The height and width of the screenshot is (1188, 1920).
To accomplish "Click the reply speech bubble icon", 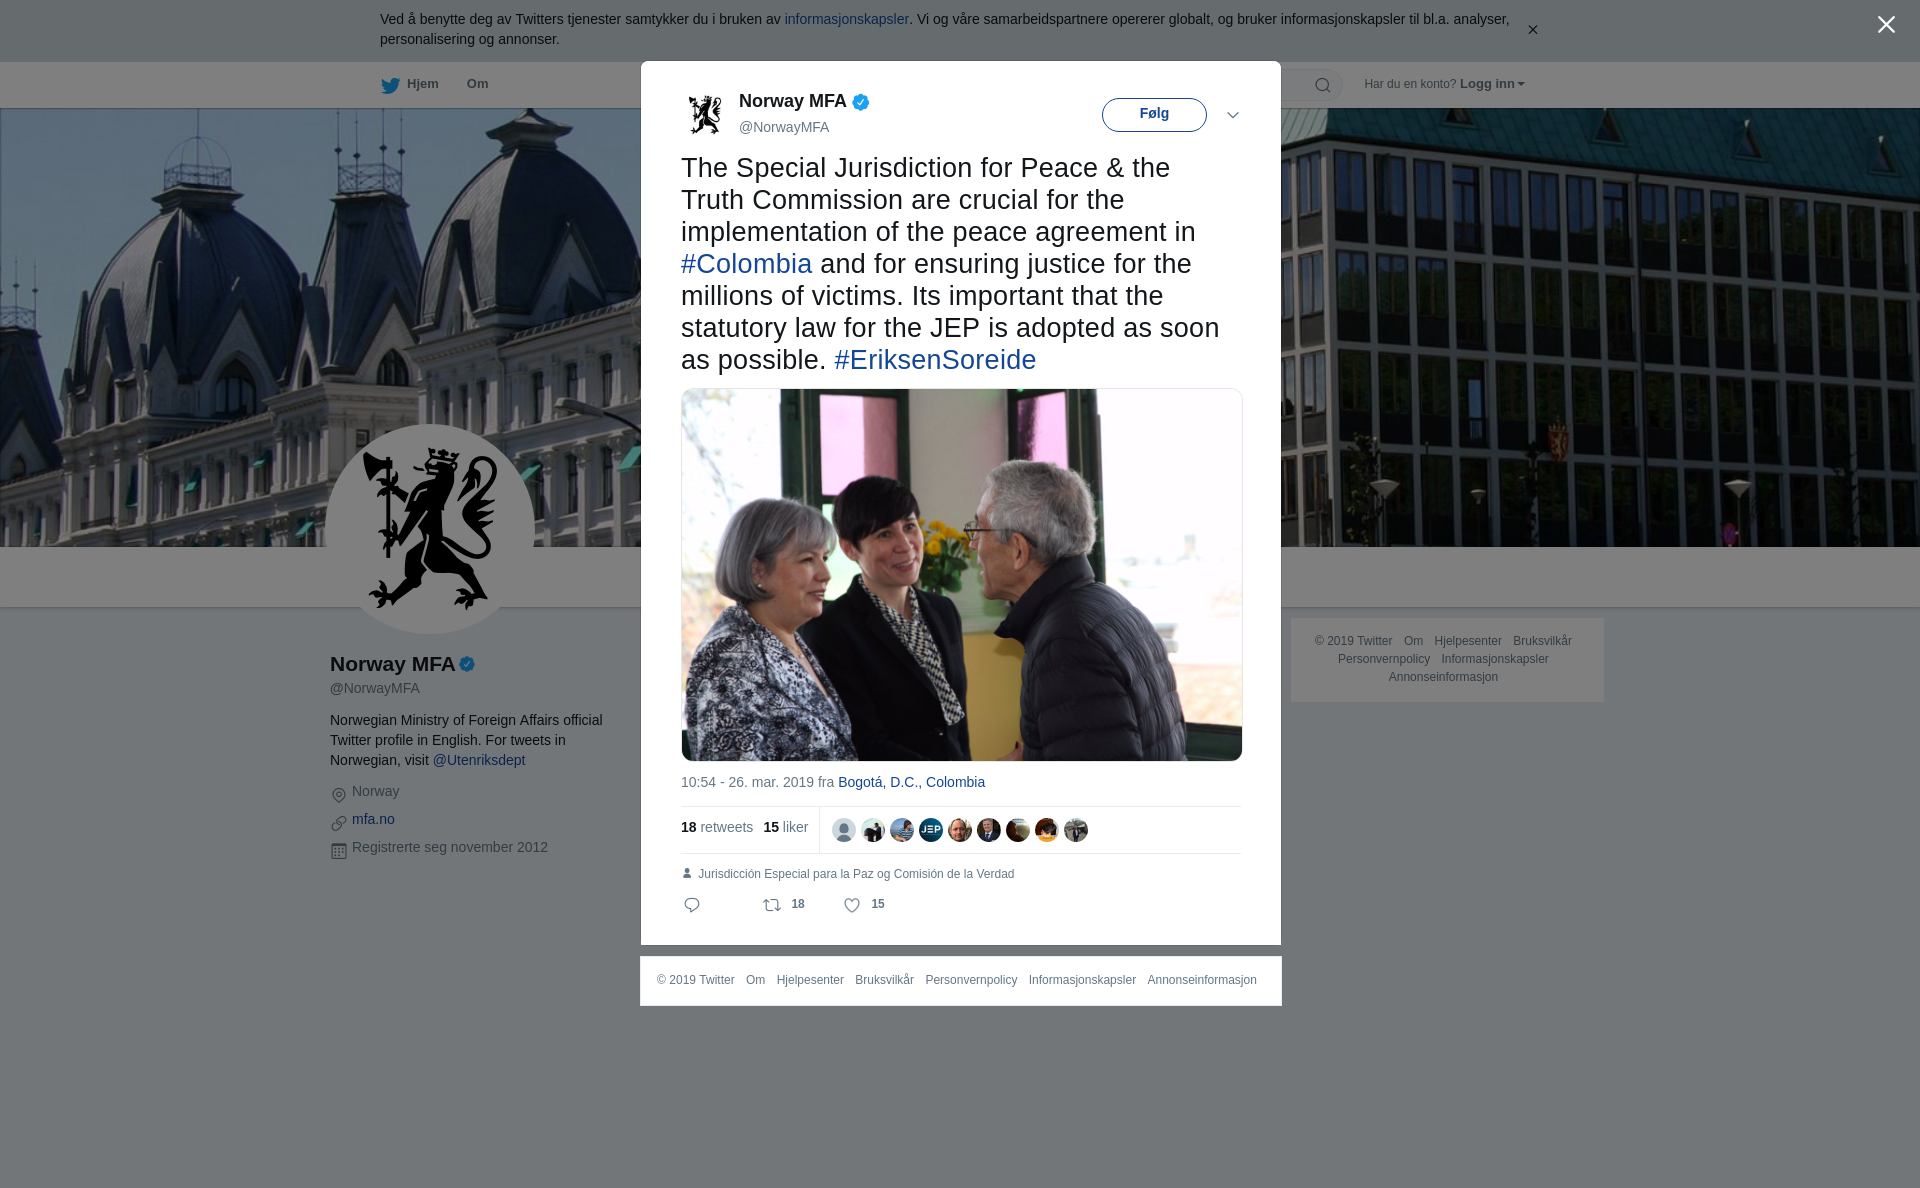I will point(692,905).
